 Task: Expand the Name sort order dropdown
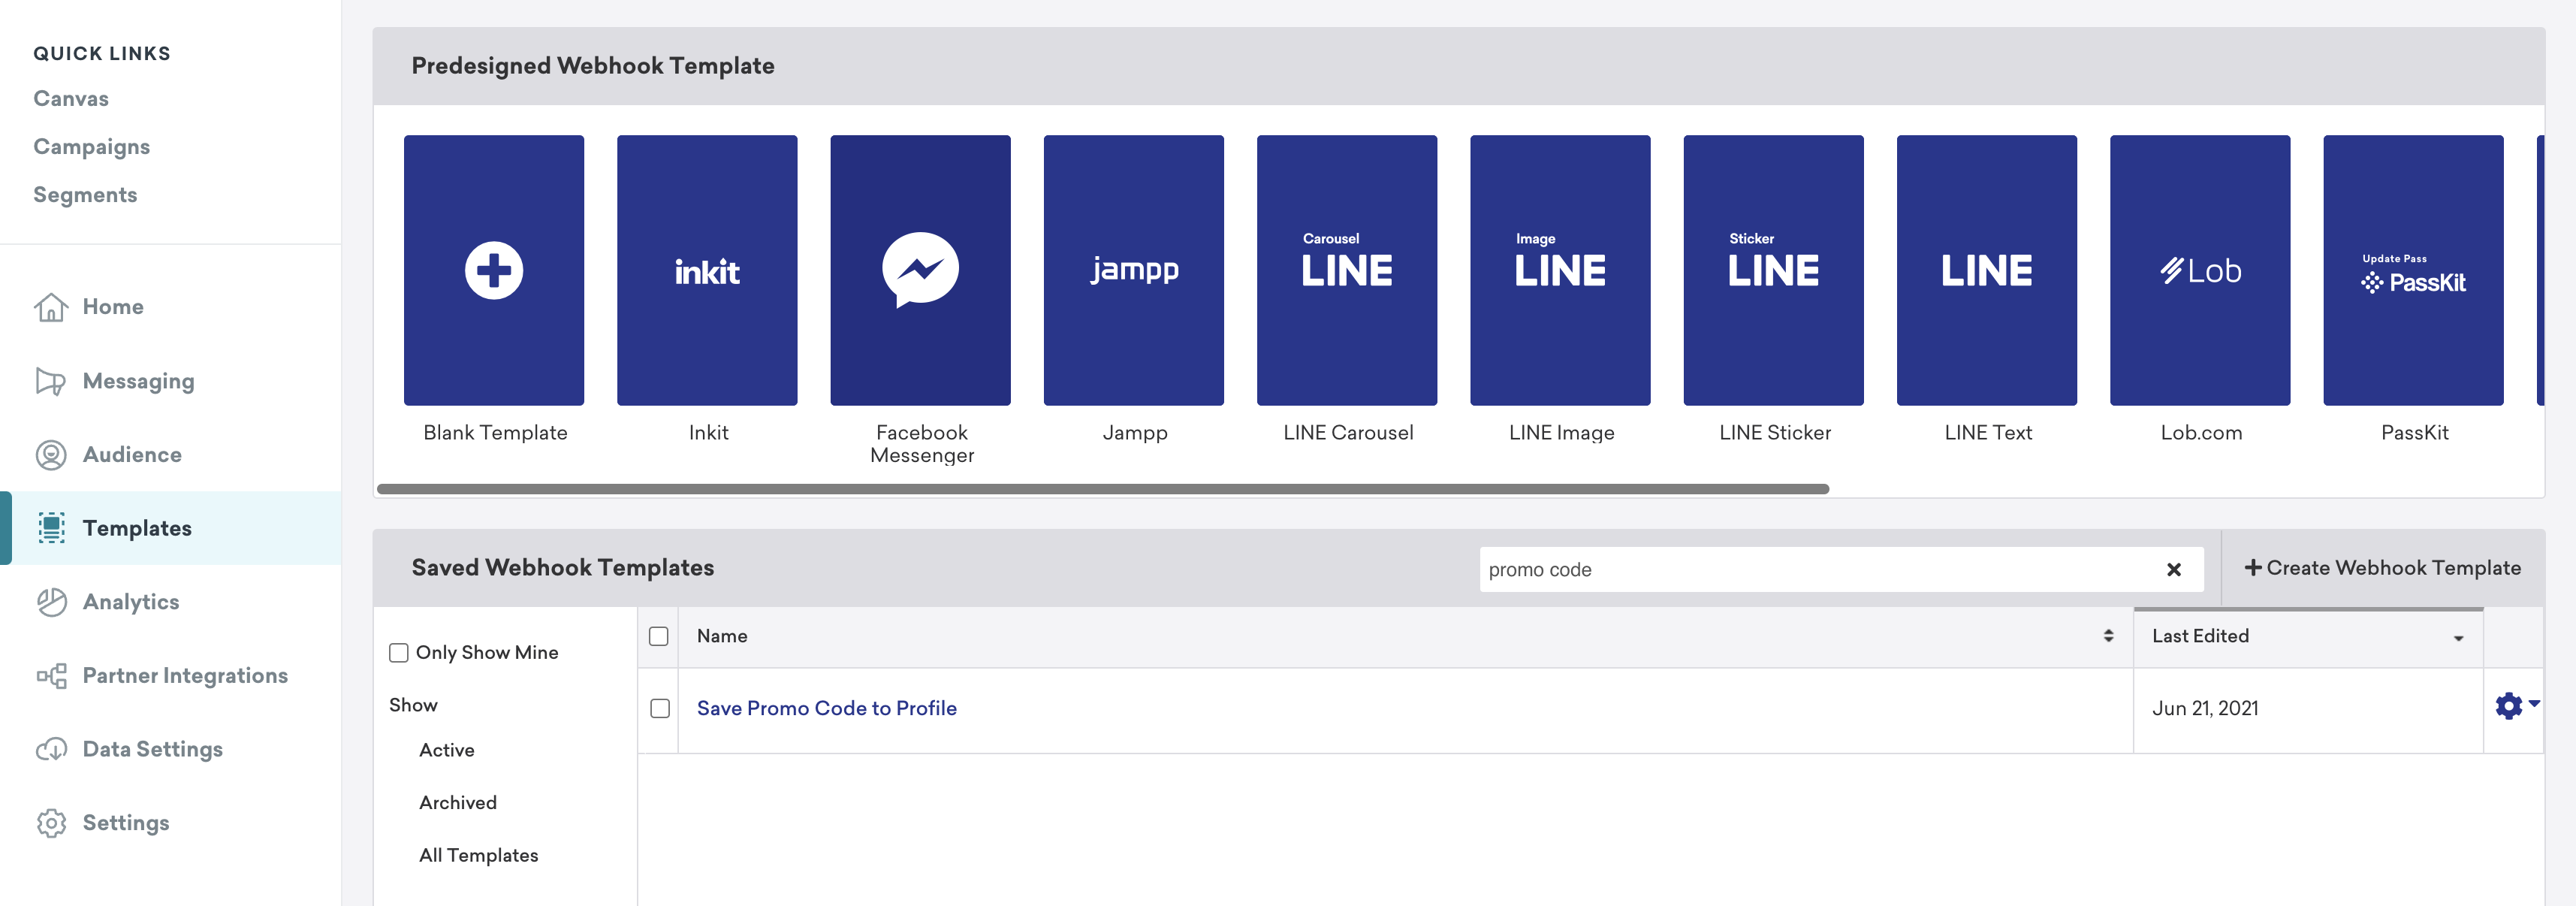coord(2108,635)
